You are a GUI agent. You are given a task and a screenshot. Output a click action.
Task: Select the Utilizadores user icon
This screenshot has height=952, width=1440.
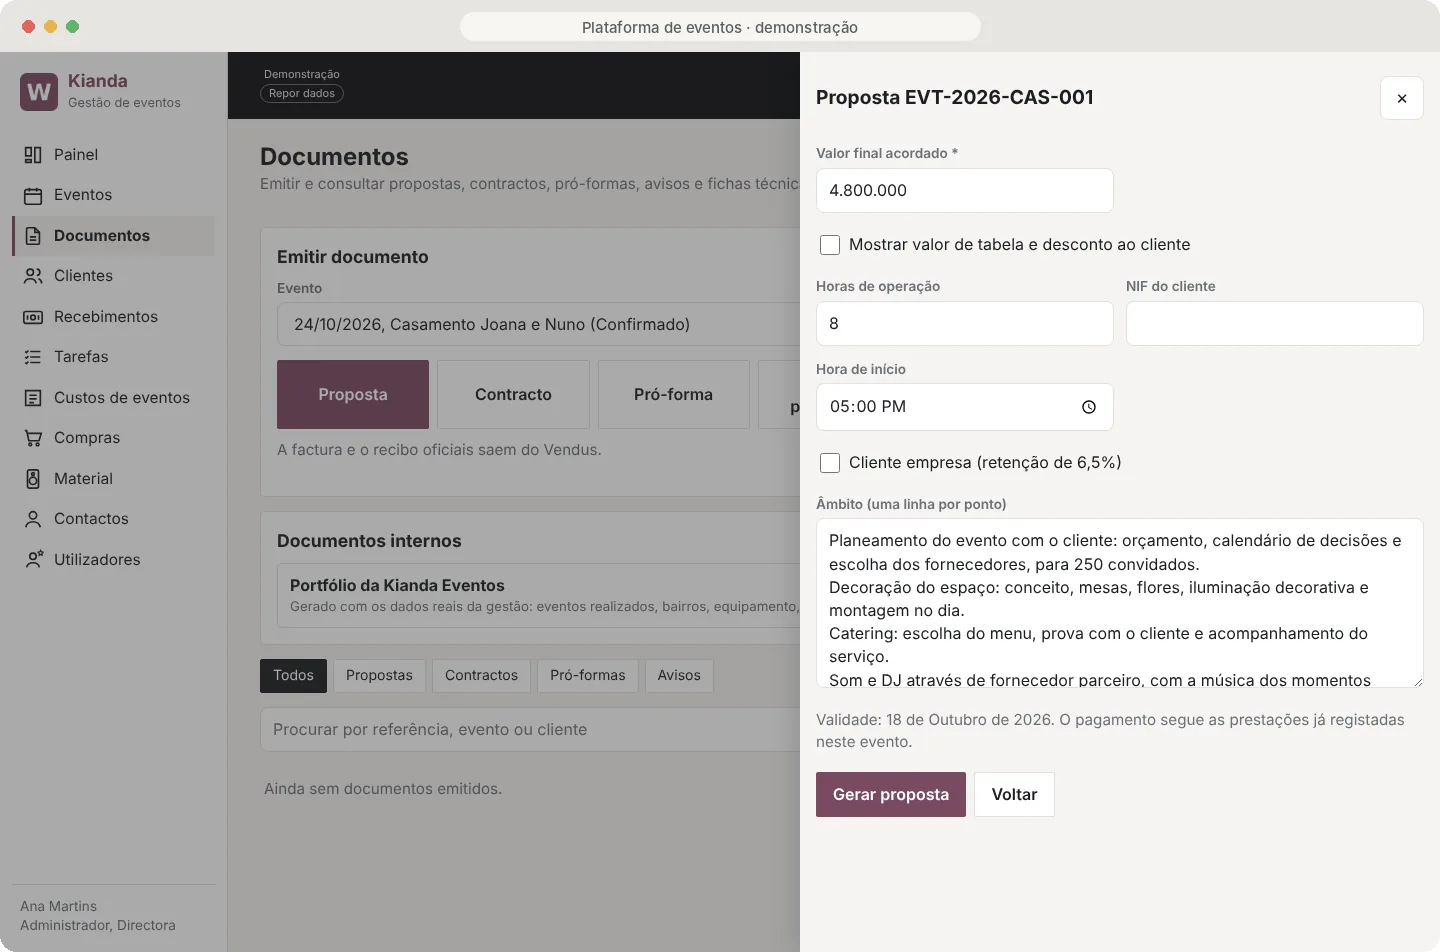pos(33,560)
